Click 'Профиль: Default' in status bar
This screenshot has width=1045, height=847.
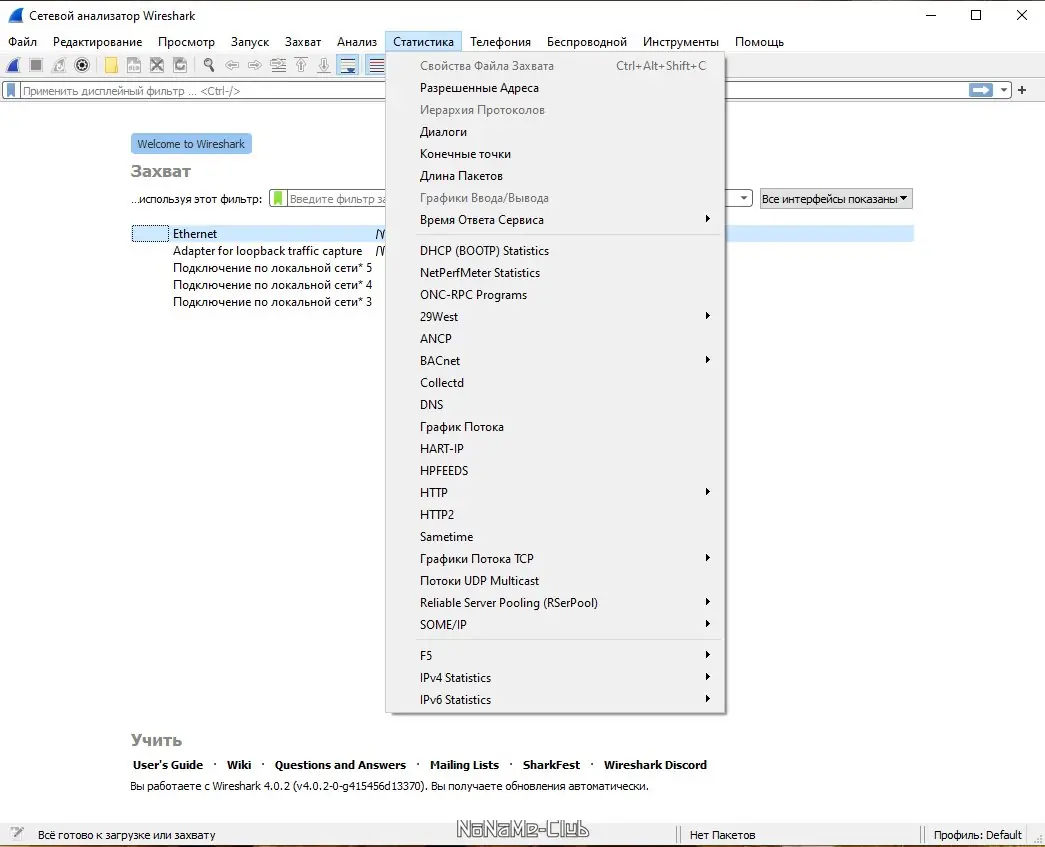coord(977,835)
